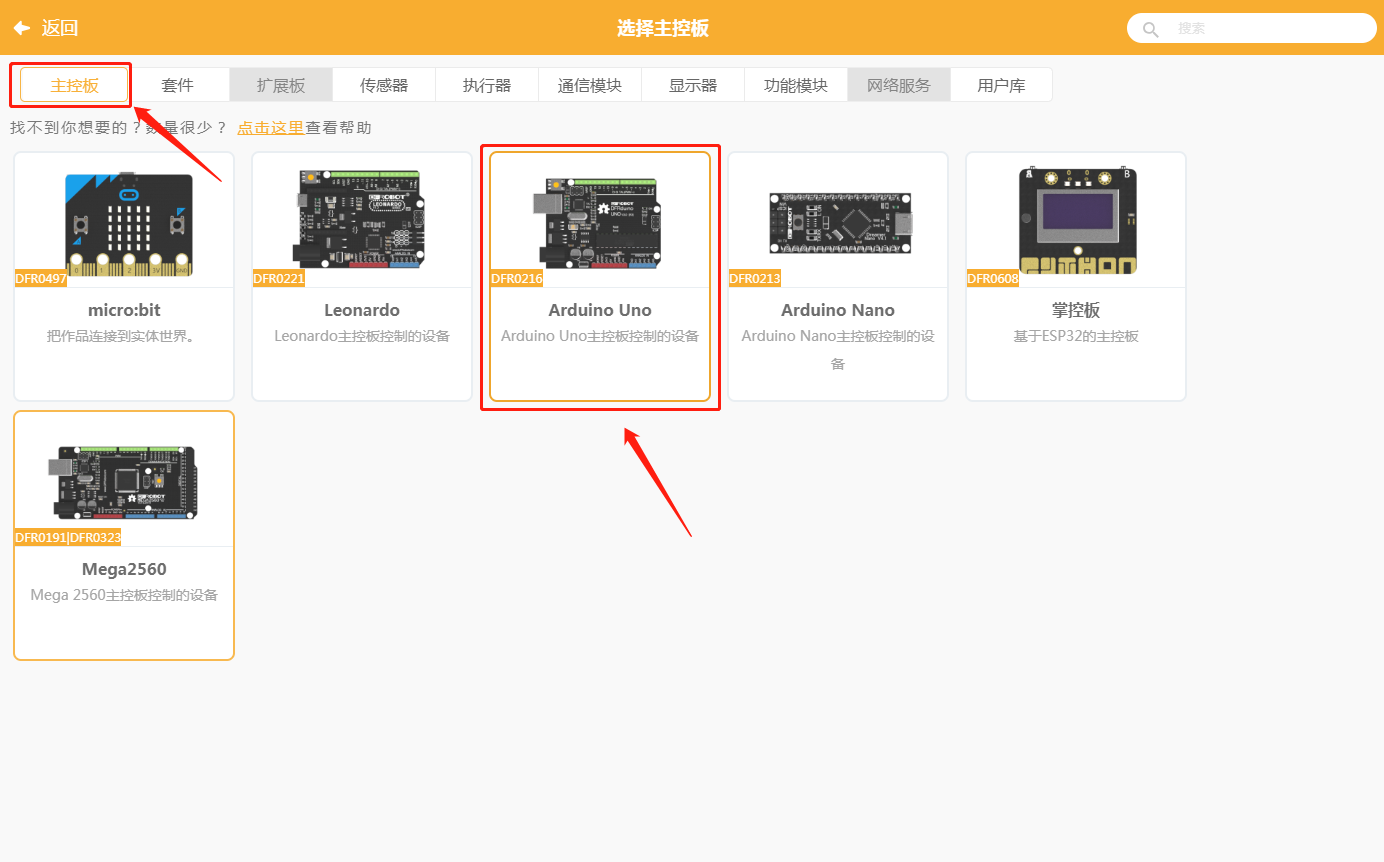Select the 通信模块 tab

(590, 85)
